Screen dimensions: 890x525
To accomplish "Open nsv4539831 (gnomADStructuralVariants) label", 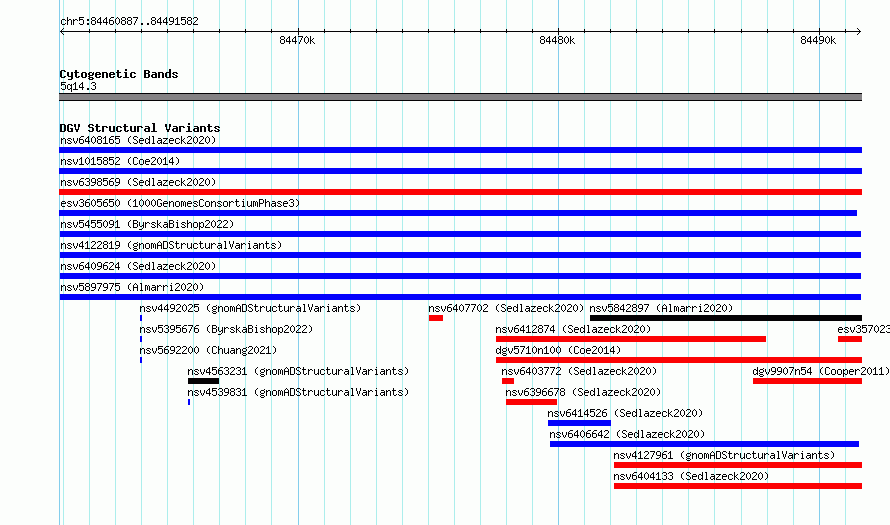I will tap(298, 392).
